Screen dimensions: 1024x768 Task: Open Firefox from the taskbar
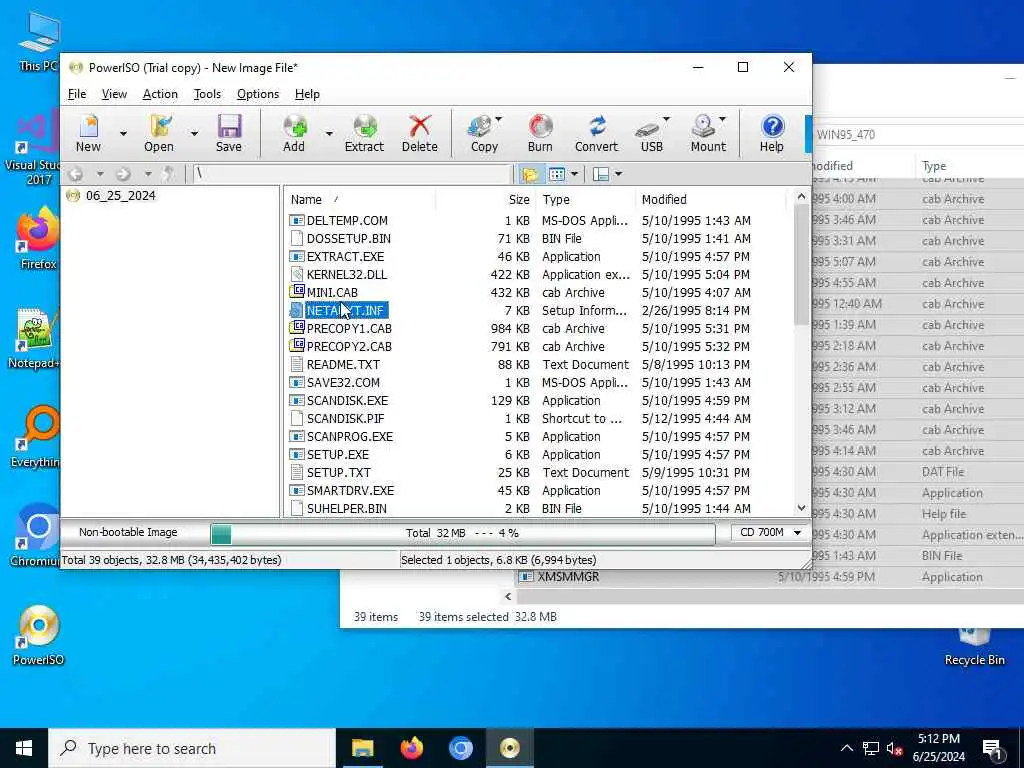click(x=411, y=748)
